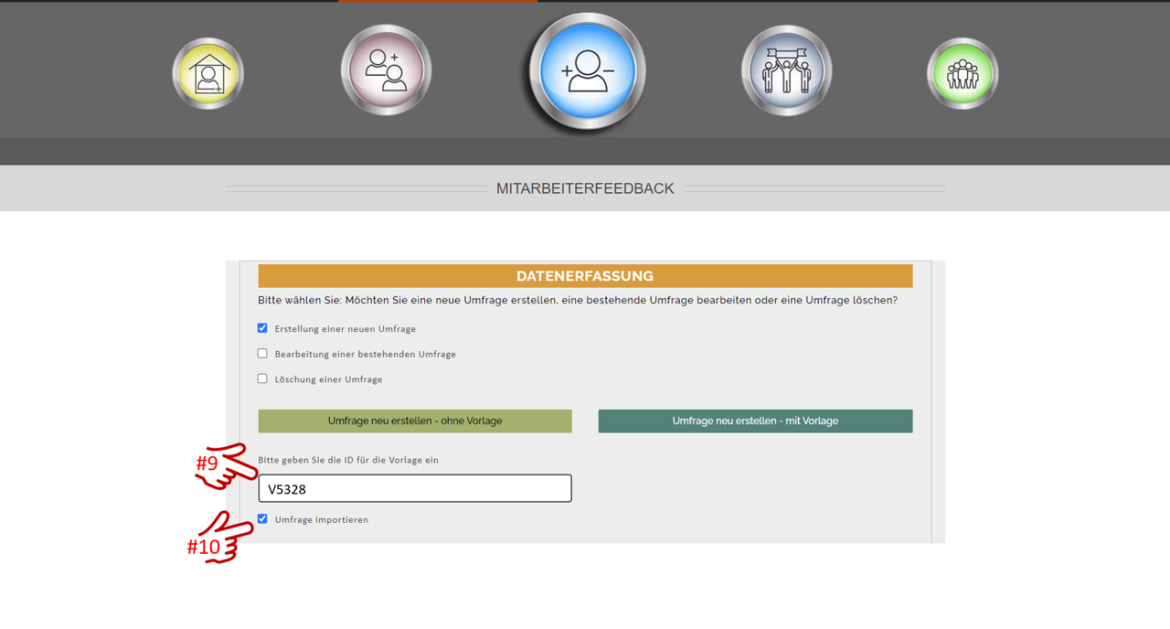
Task: Open the rightmost green people icon
Action: pyautogui.click(x=962, y=70)
